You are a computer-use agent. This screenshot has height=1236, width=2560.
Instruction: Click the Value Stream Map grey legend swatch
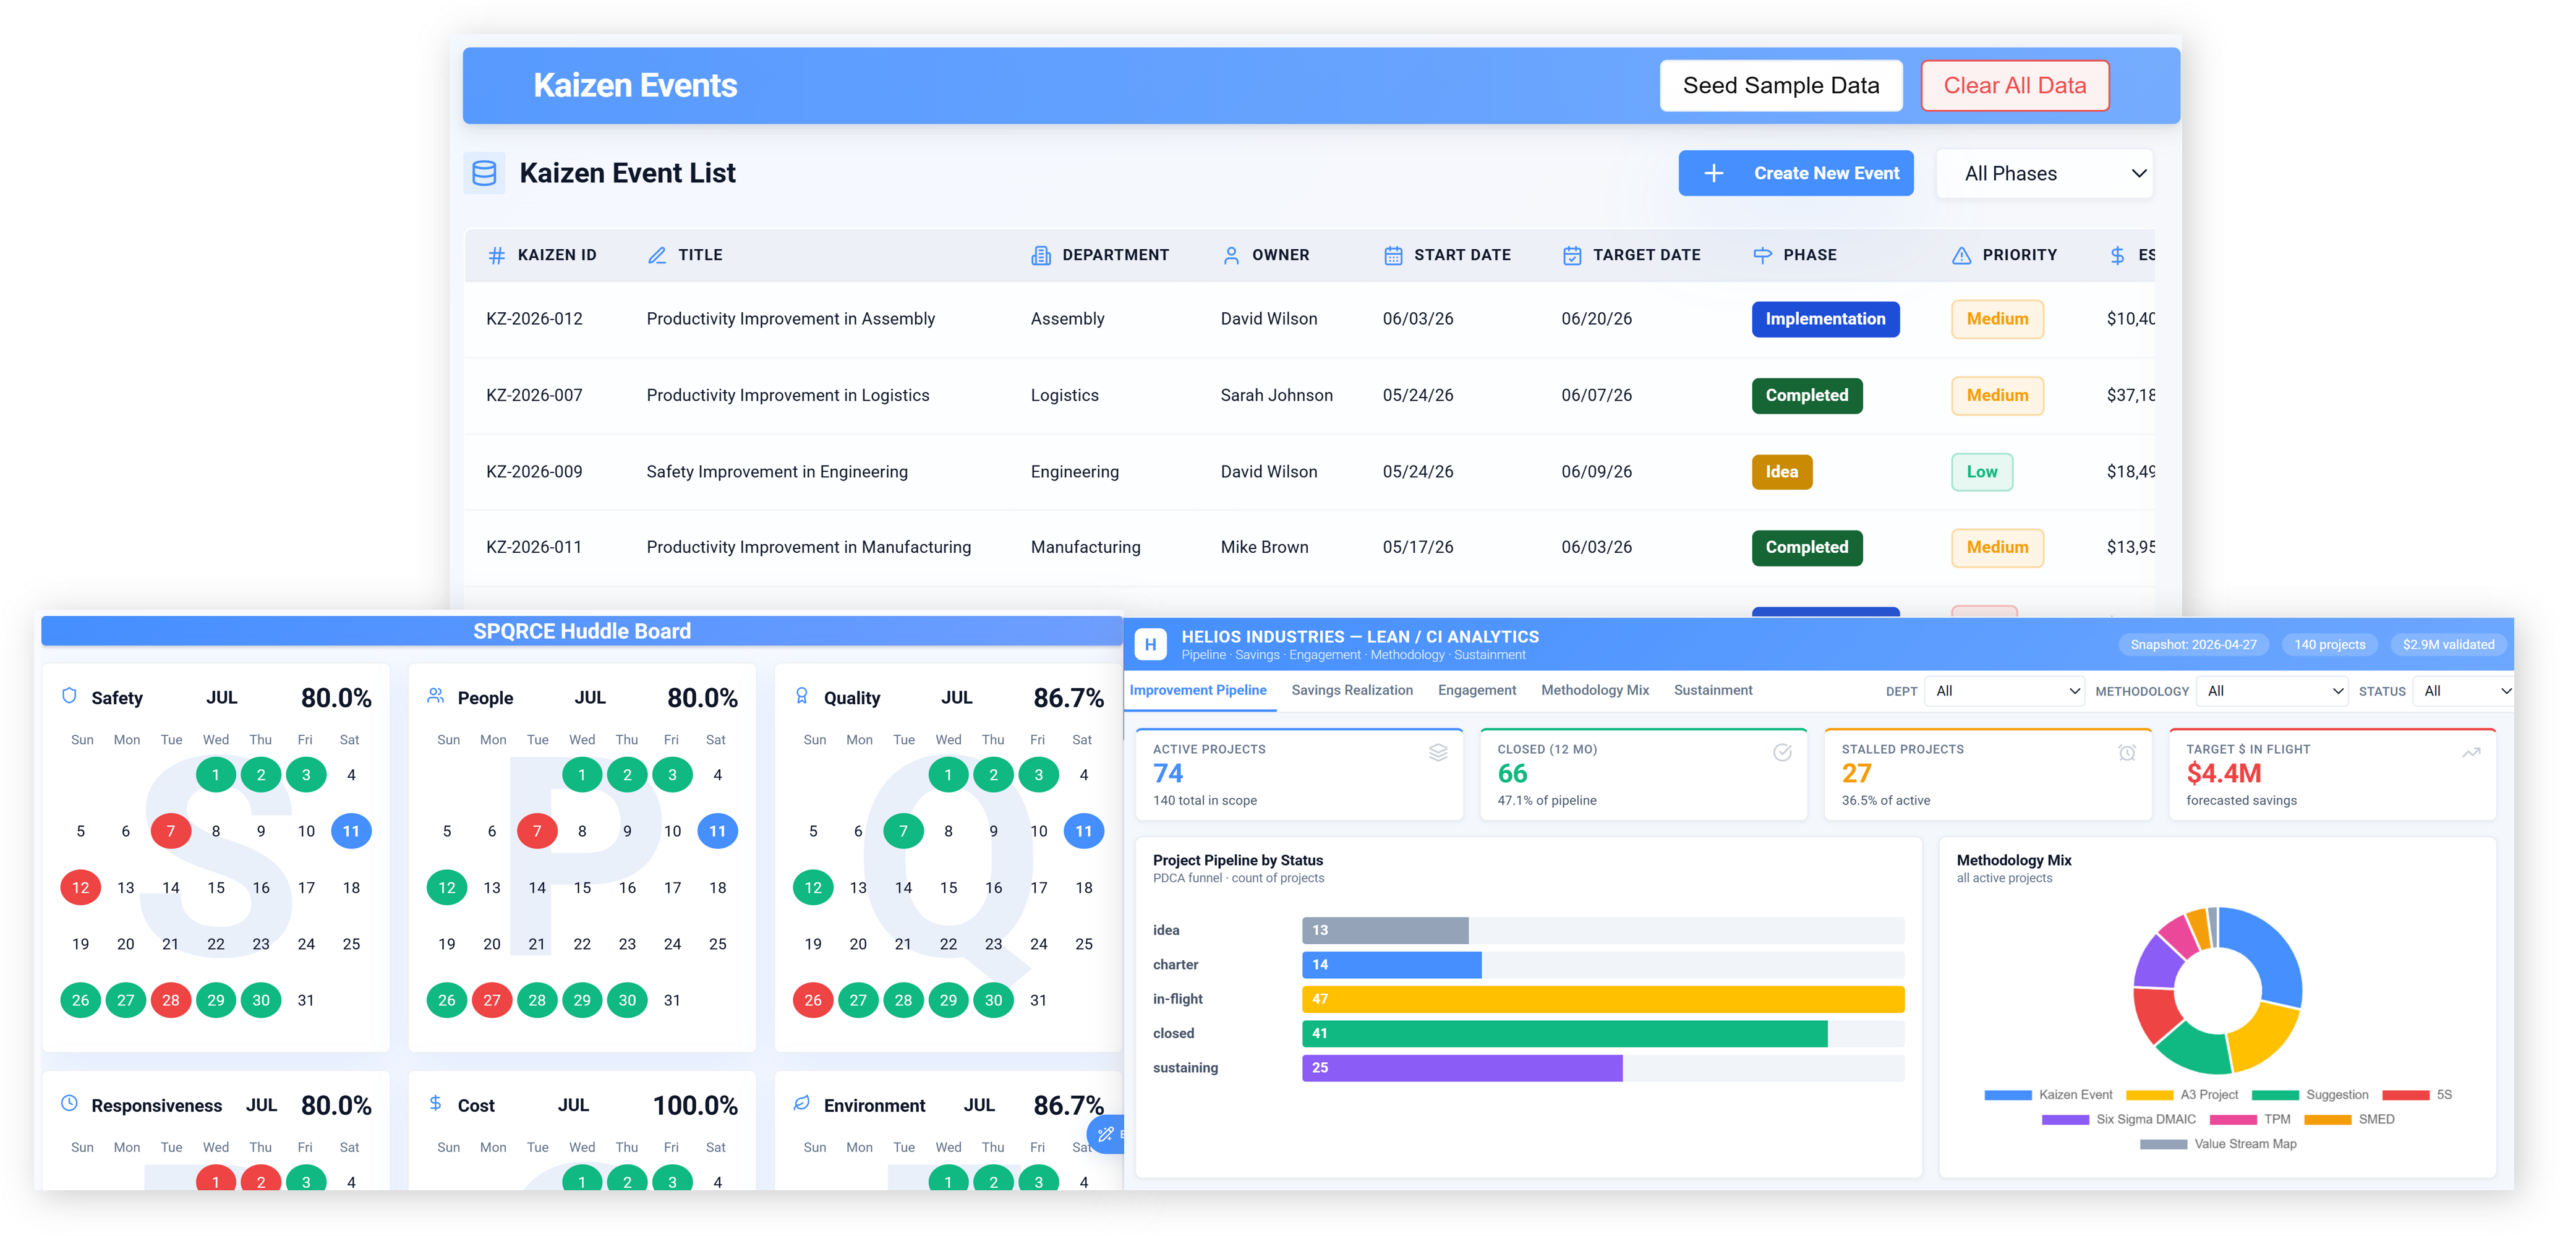2163,1145
